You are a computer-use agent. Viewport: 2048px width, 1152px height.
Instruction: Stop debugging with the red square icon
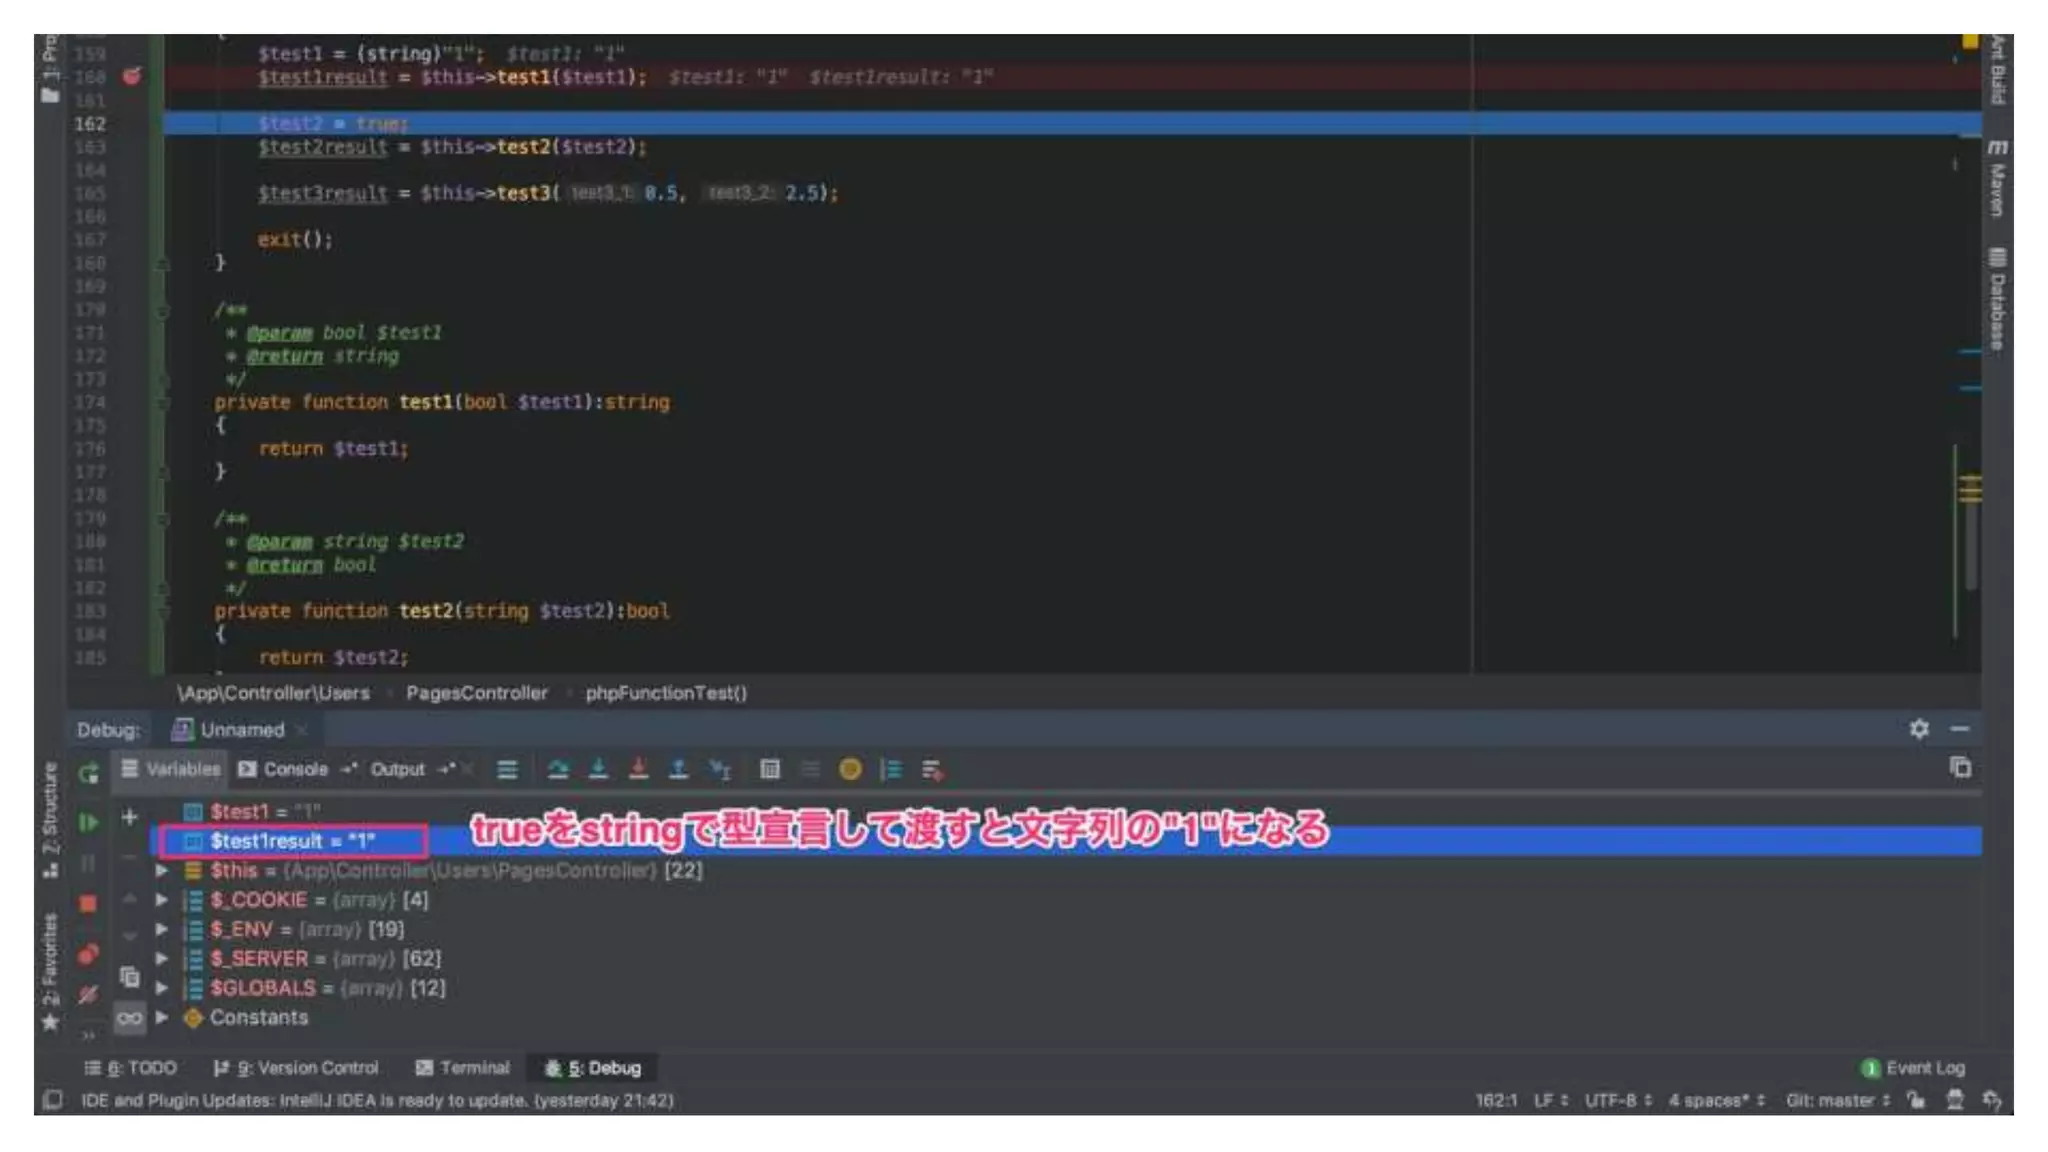pos(88,903)
